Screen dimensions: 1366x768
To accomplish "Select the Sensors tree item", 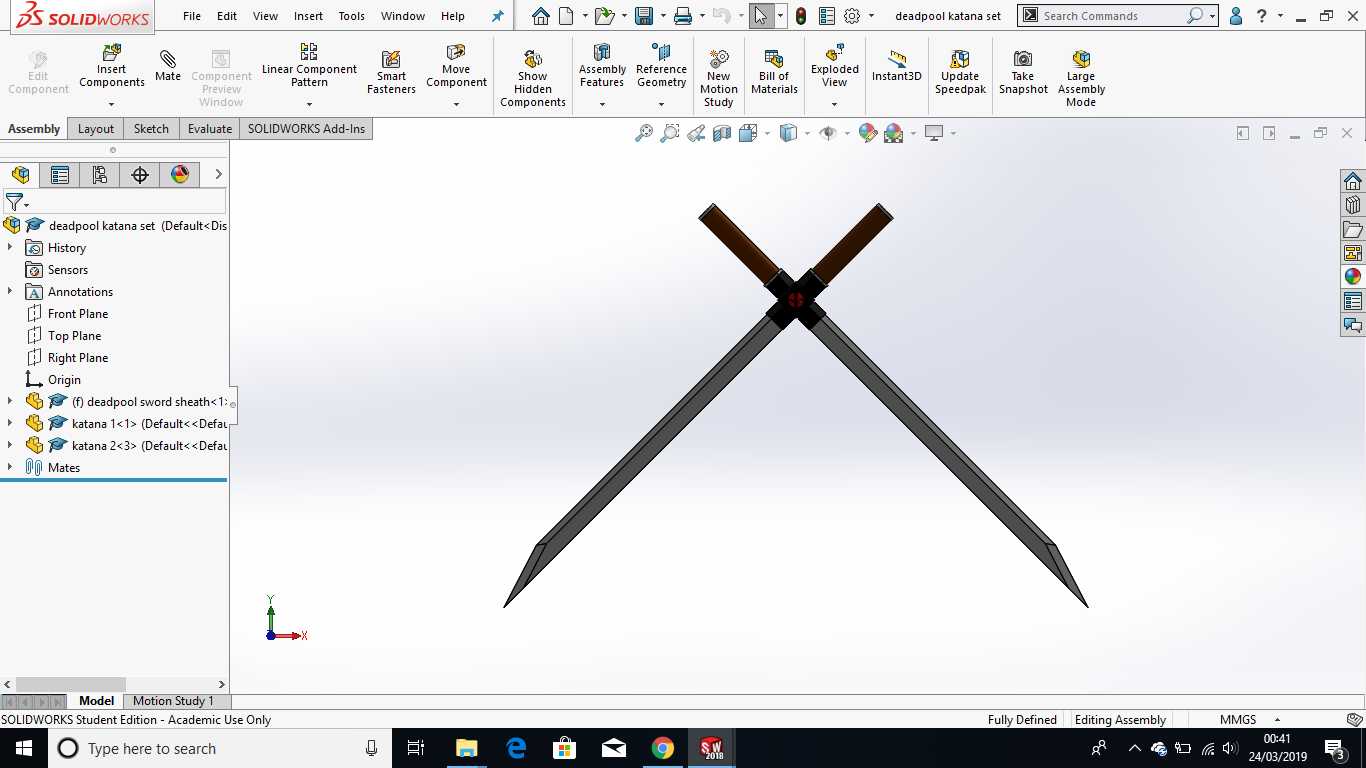I will click(x=68, y=269).
